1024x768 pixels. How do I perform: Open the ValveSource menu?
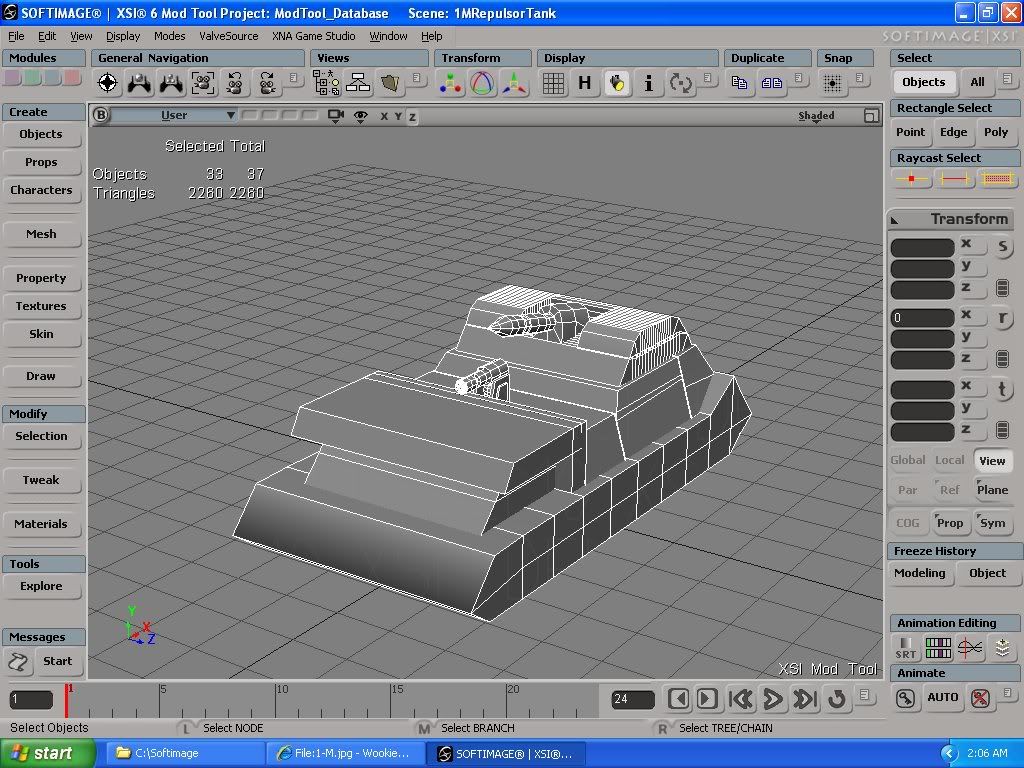[x=229, y=36]
